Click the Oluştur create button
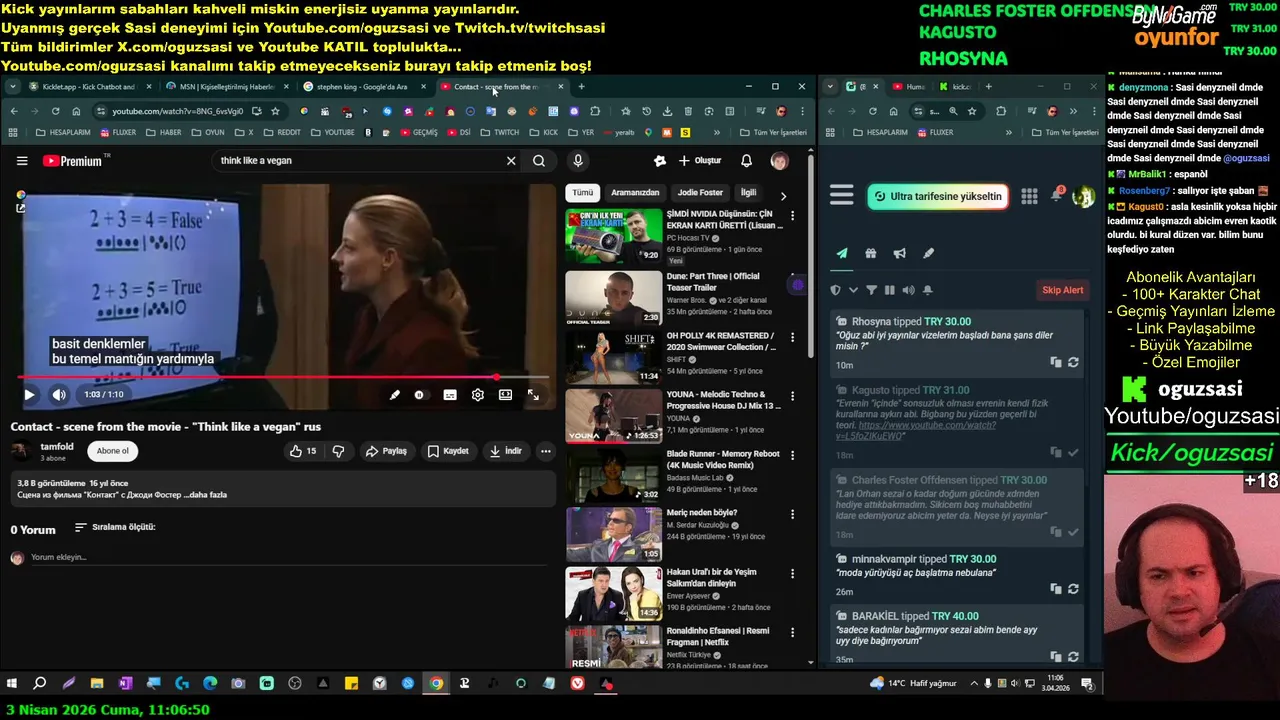The image size is (1280, 720). (700, 160)
